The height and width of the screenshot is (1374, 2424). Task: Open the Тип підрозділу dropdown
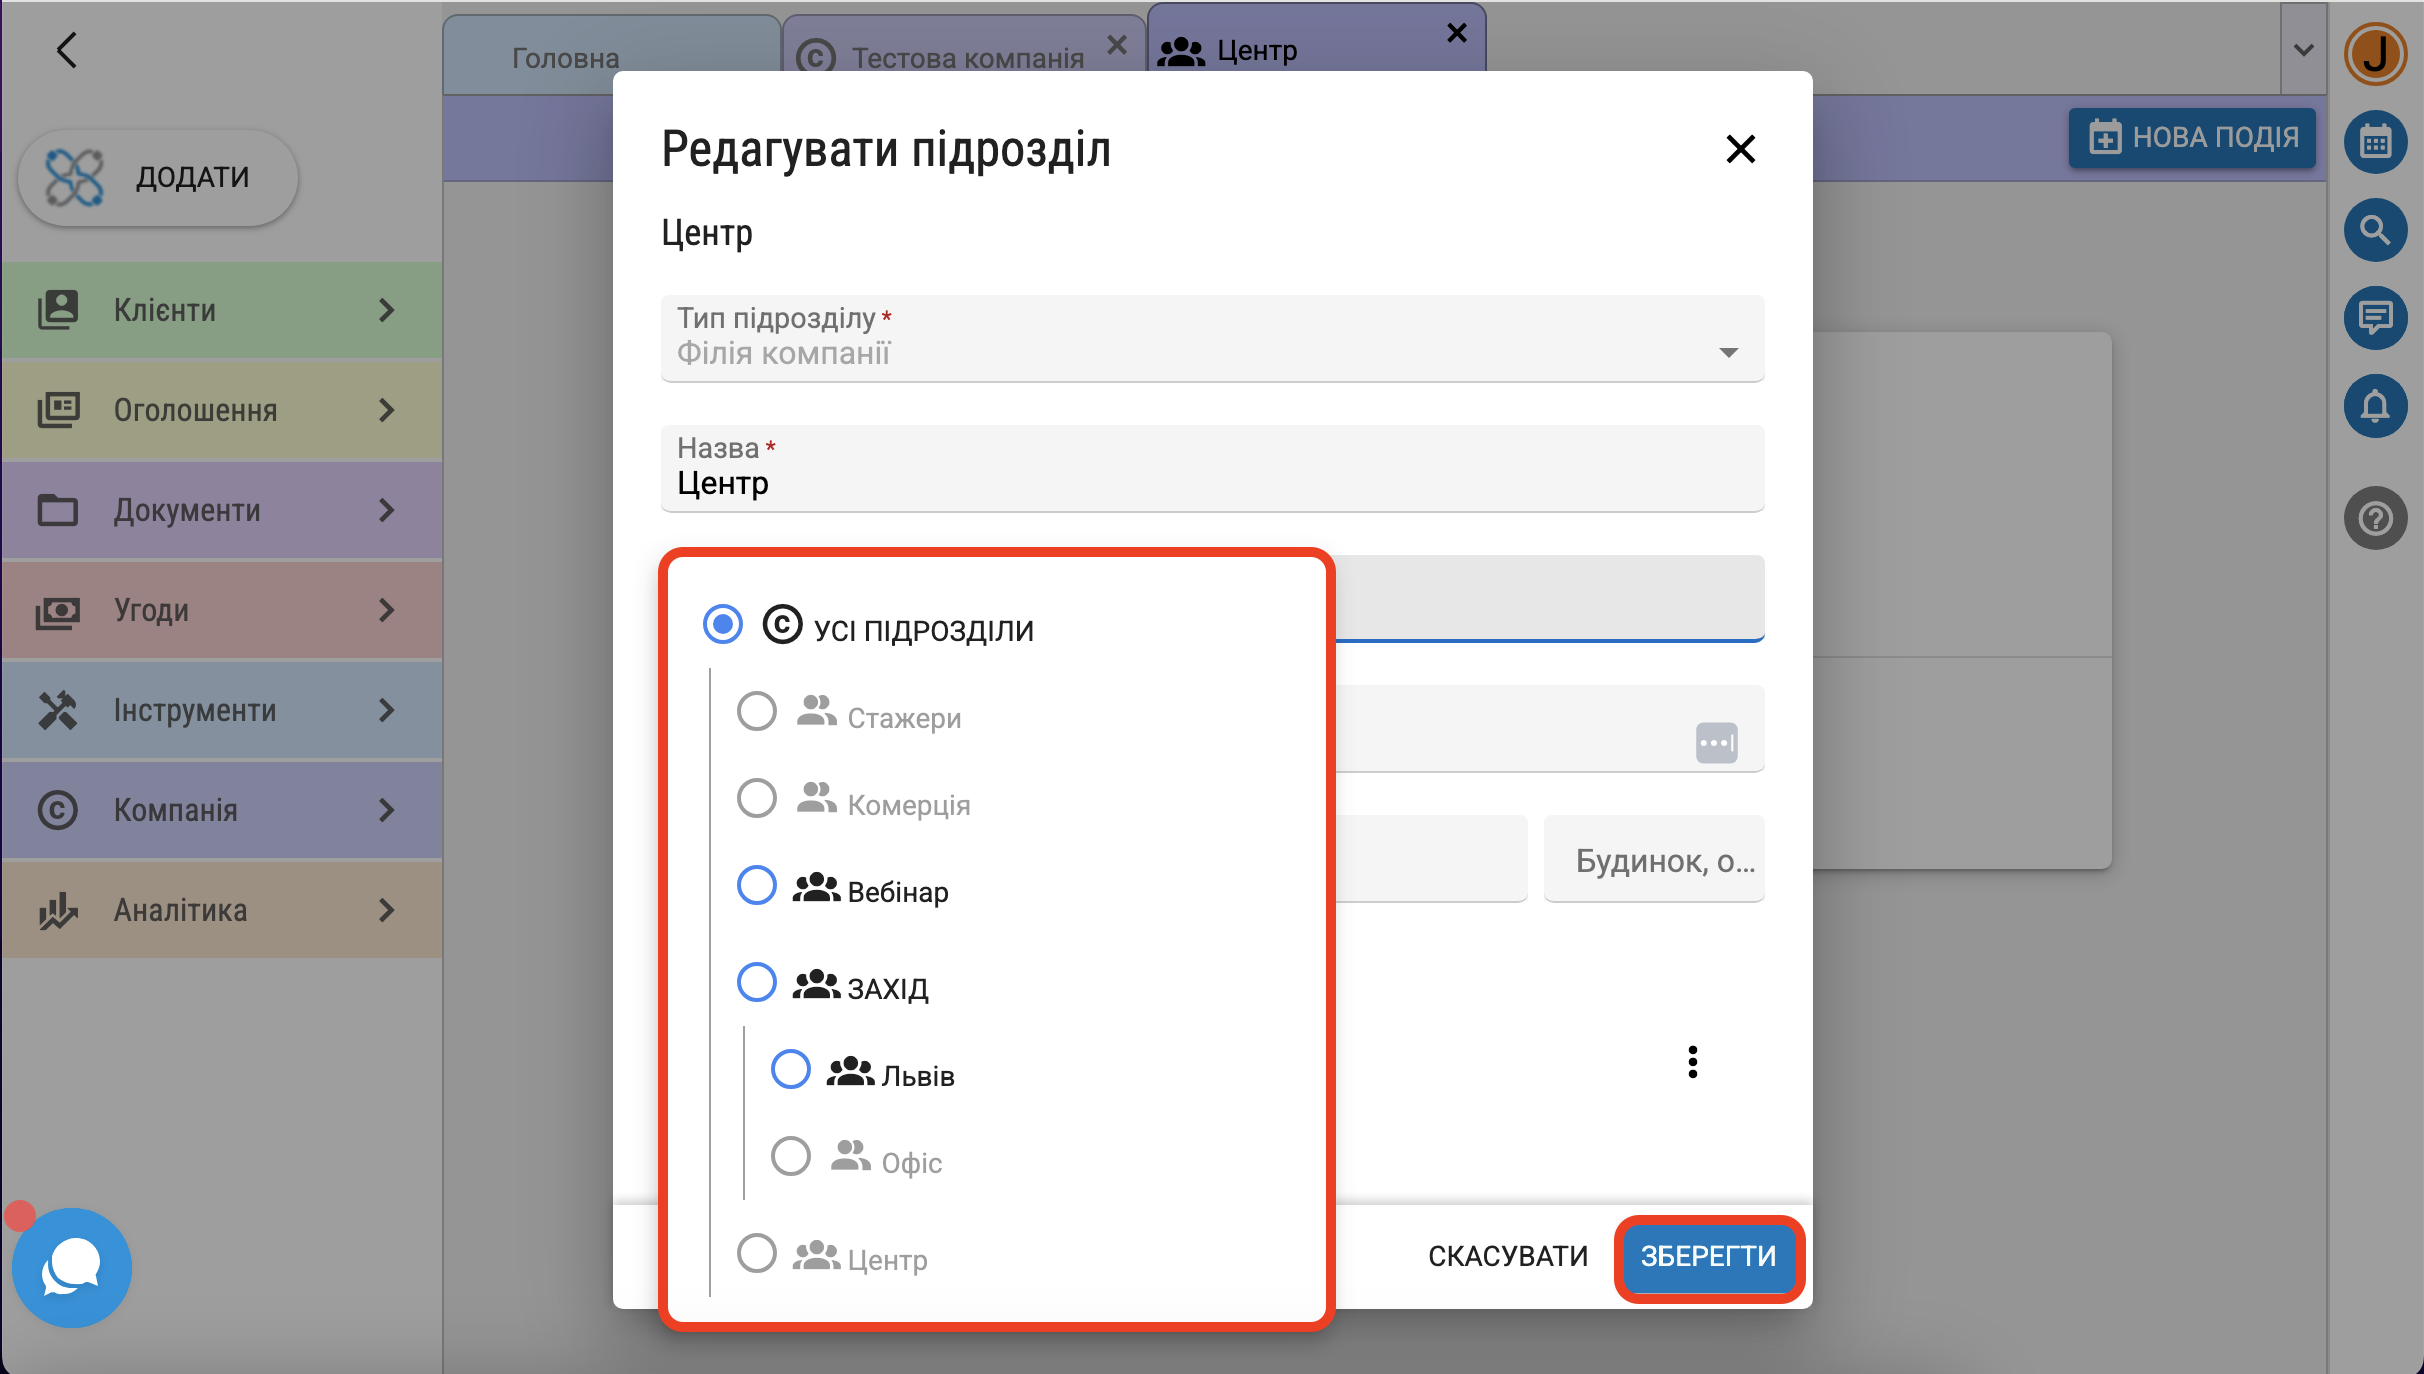click(1212, 338)
